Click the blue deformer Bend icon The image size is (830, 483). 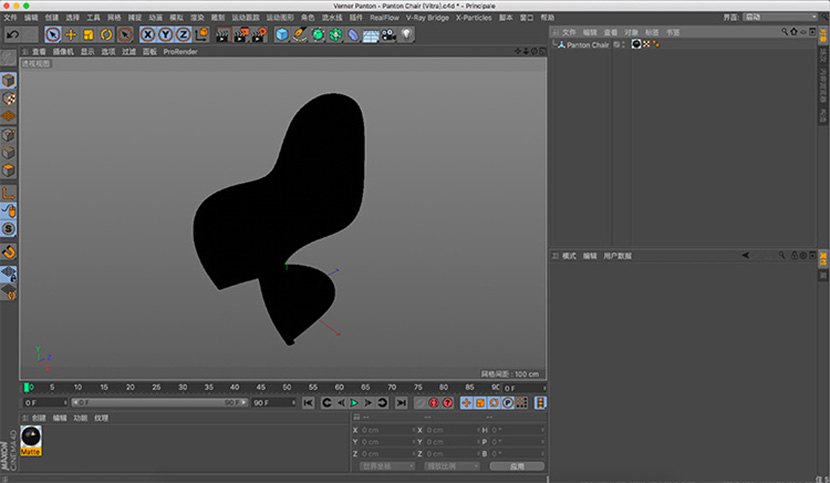(x=353, y=34)
